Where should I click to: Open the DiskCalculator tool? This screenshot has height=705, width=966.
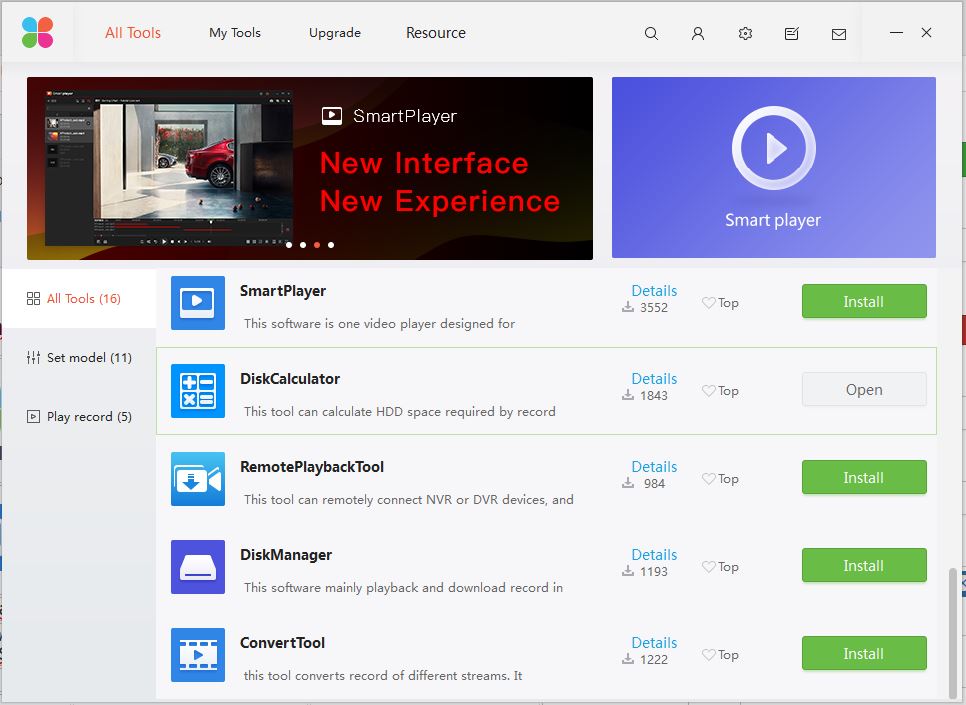pyautogui.click(x=863, y=390)
